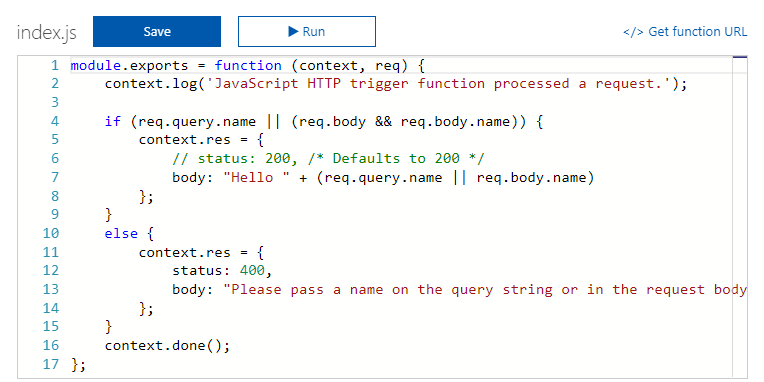Click the </> code icon beside Get function URL
The width and height of the screenshot is (764, 382).
pyautogui.click(x=633, y=32)
